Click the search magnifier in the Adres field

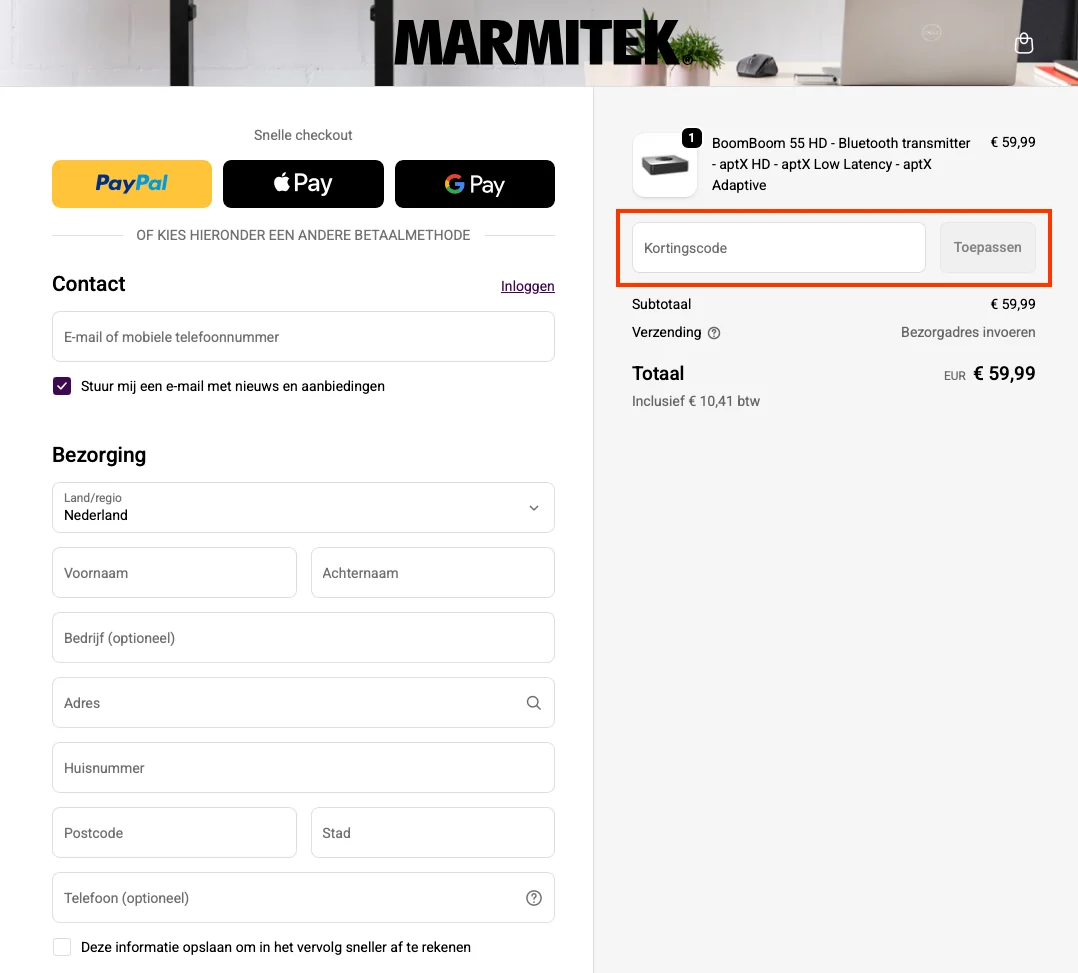pyautogui.click(x=533, y=703)
